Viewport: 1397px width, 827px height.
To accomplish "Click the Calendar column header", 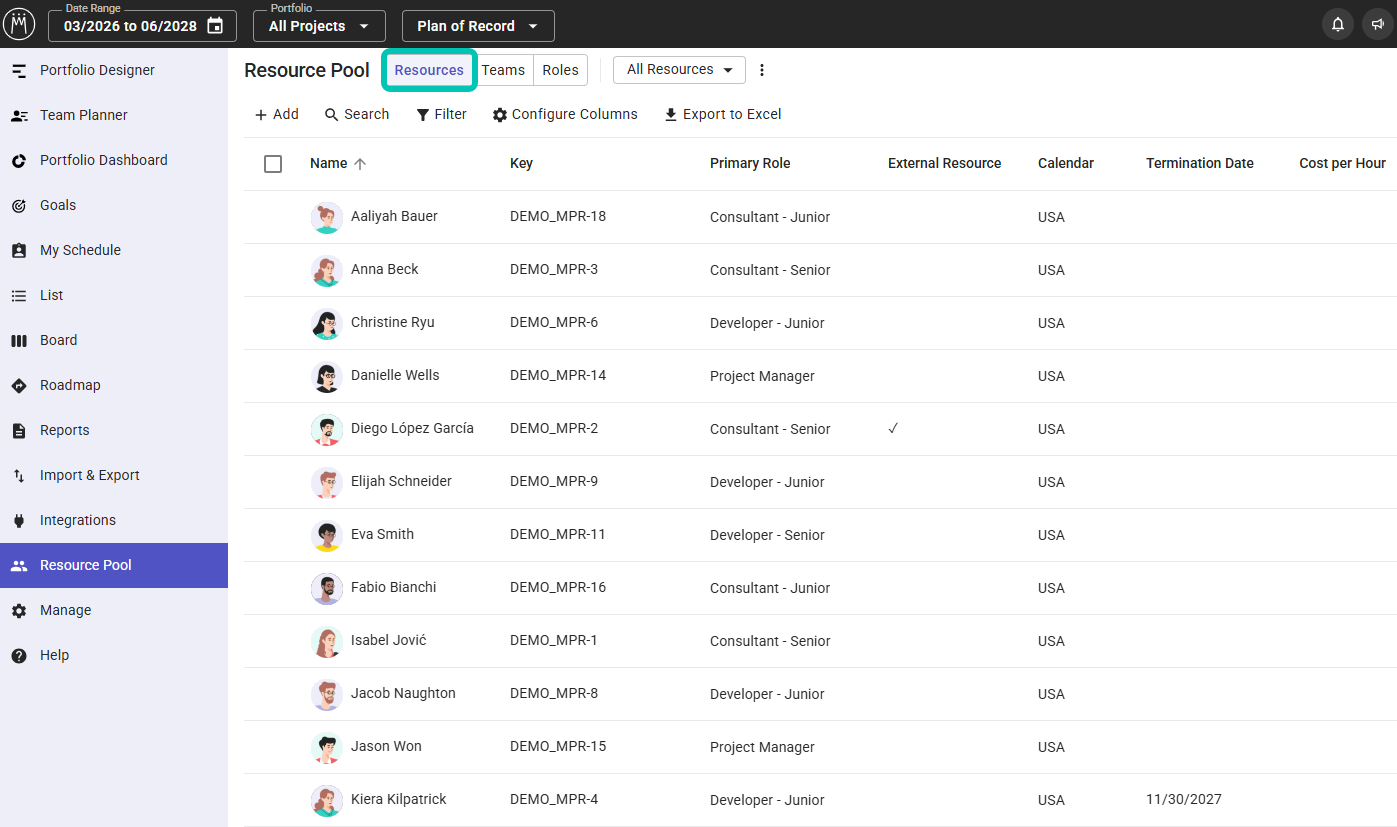I will coord(1066,164).
